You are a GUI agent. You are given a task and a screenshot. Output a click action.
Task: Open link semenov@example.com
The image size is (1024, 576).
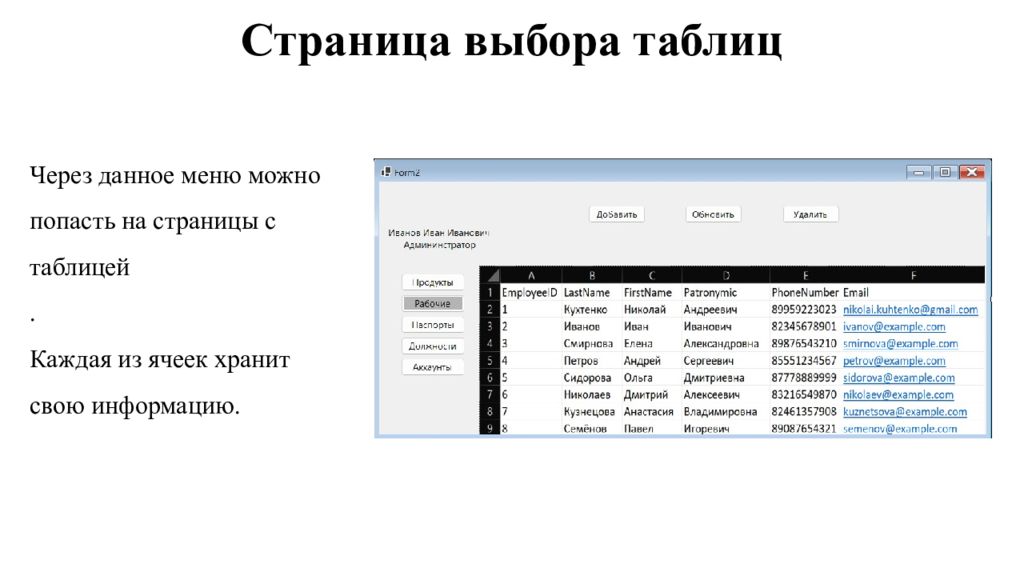pos(900,428)
